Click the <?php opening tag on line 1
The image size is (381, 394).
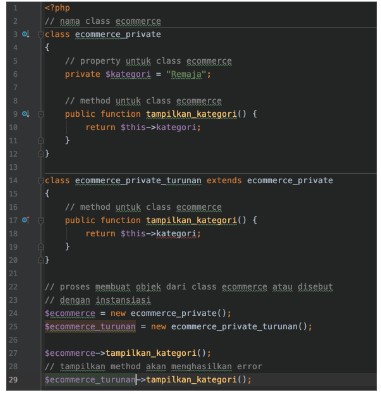click(x=57, y=8)
